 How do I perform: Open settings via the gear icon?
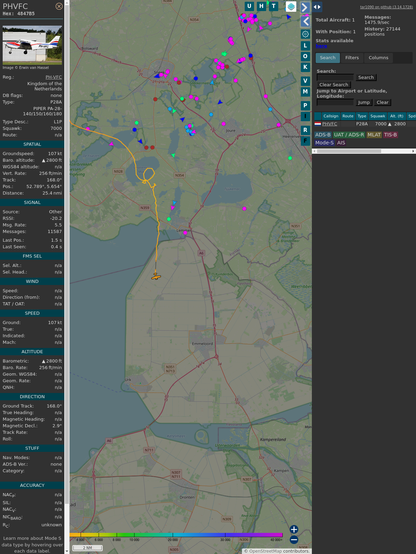coord(305,34)
